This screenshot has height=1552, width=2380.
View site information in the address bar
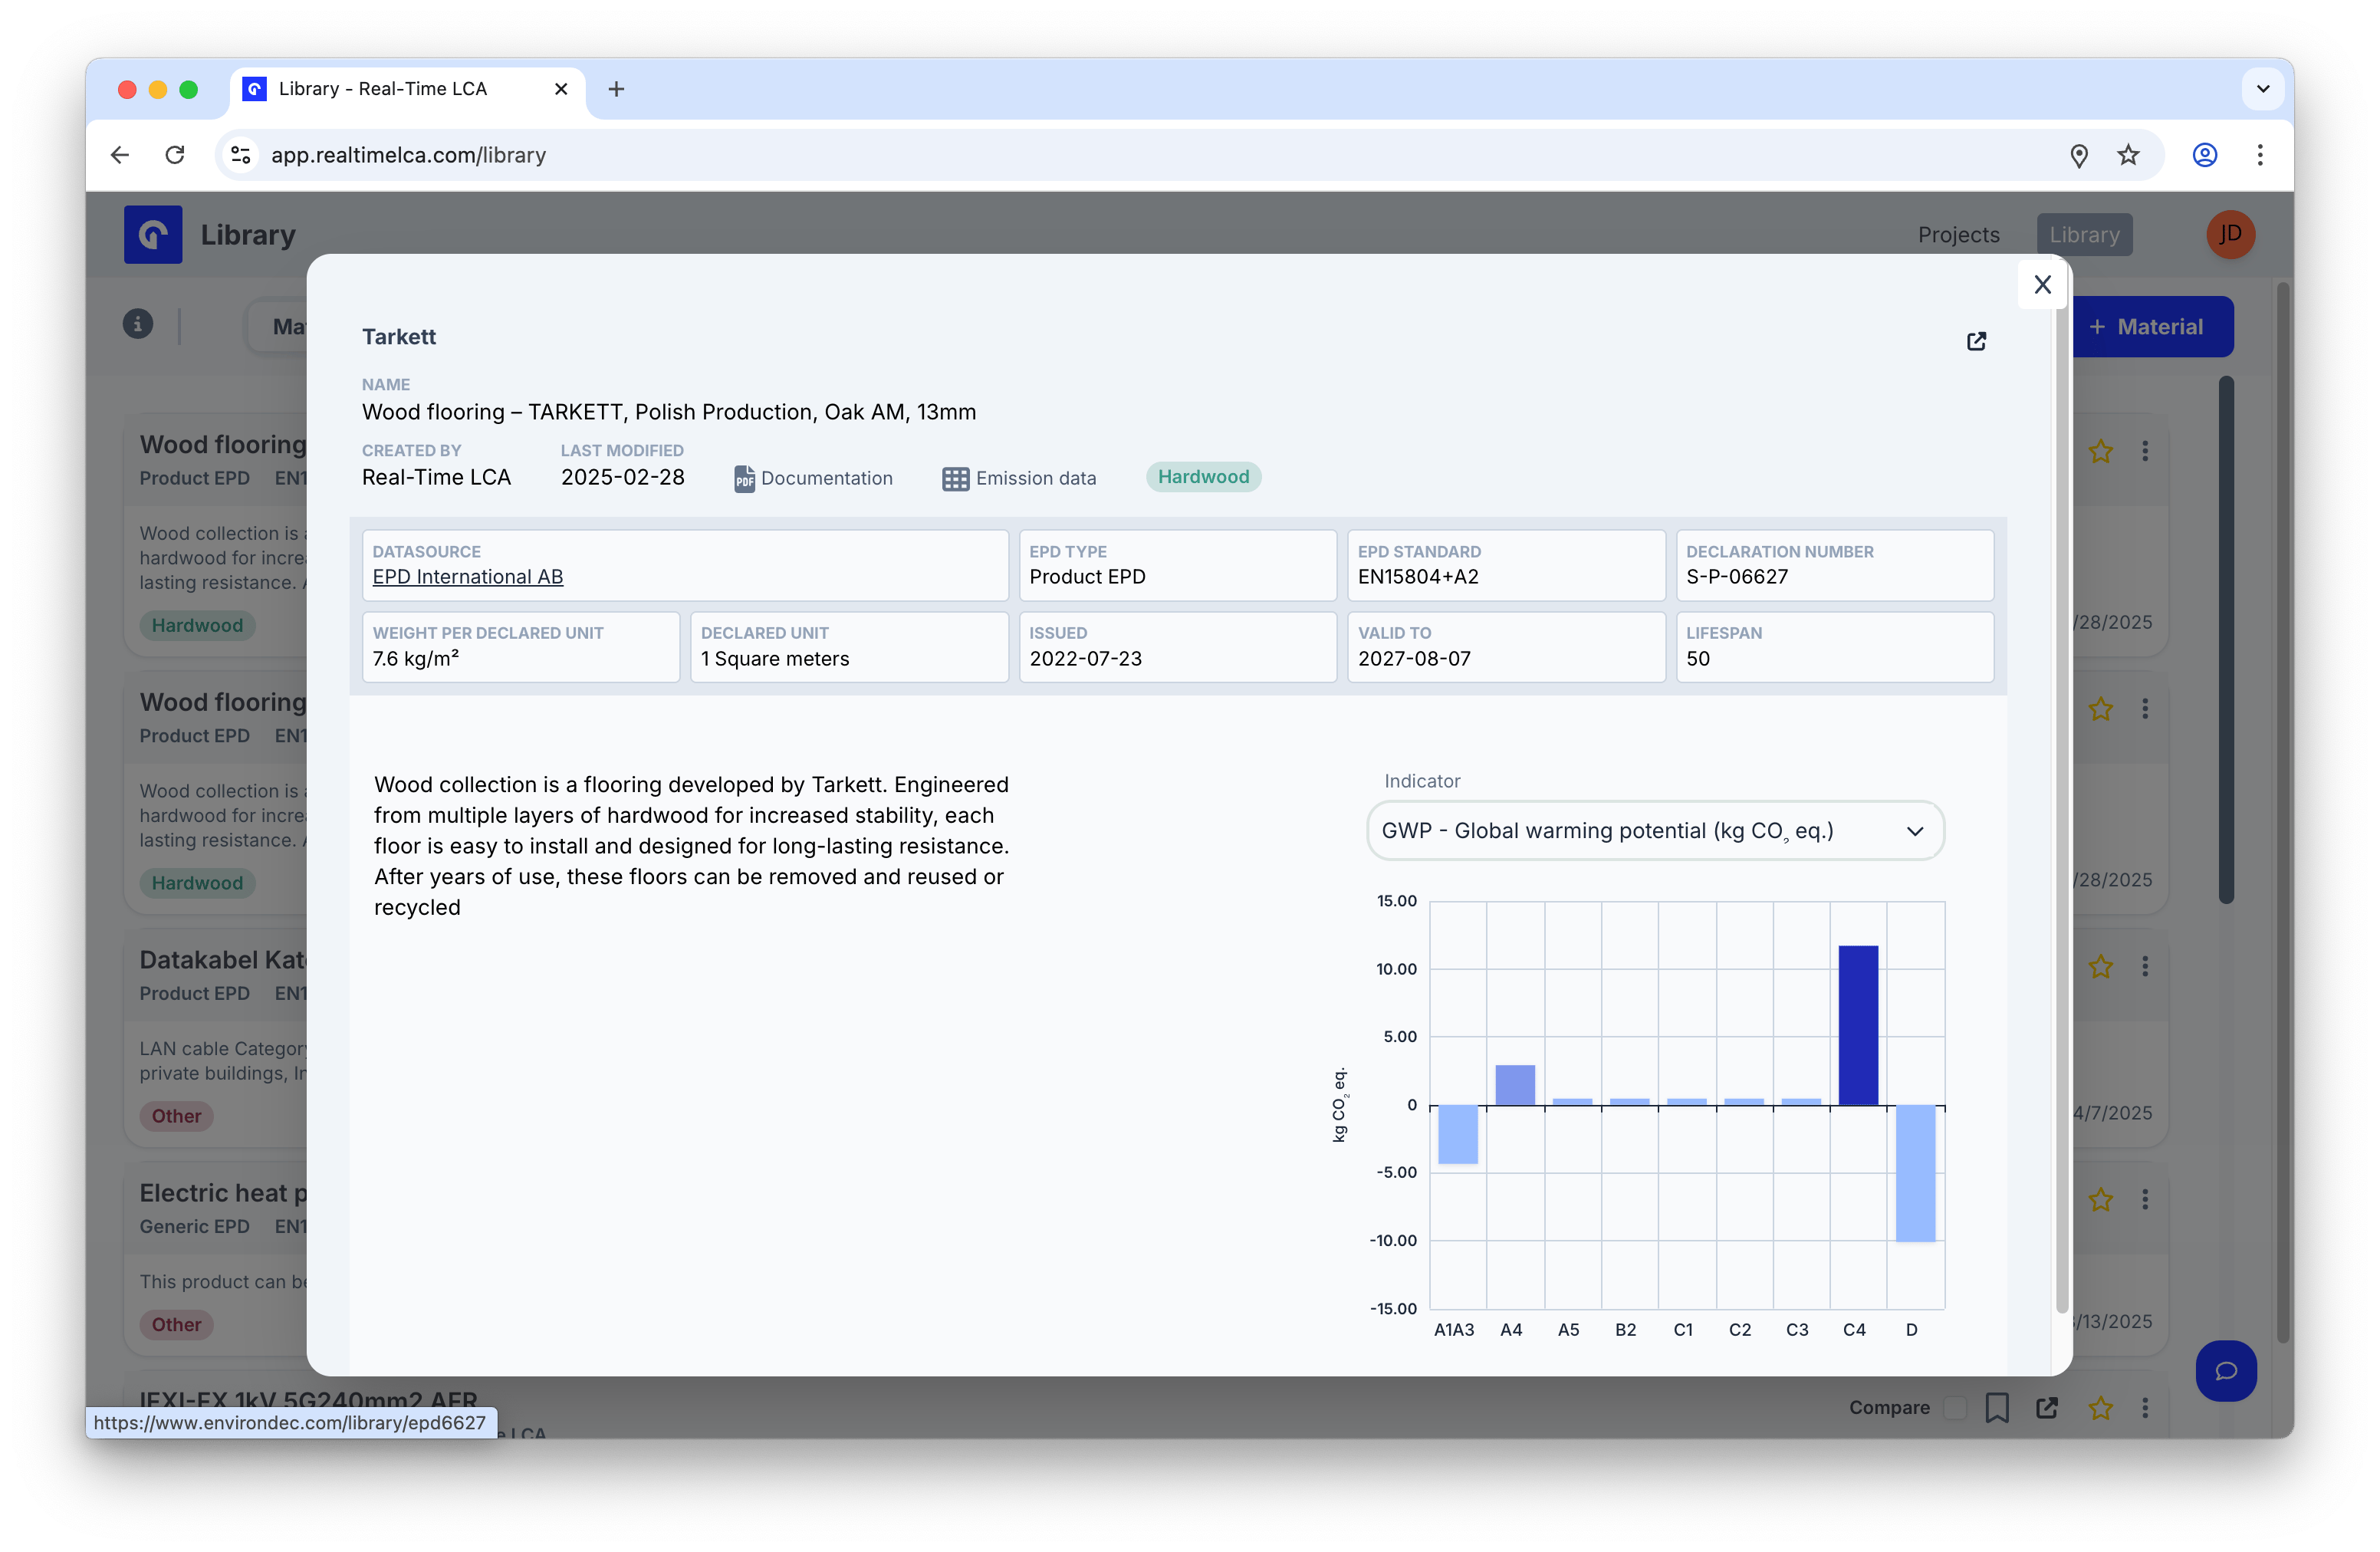coord(240,155)
